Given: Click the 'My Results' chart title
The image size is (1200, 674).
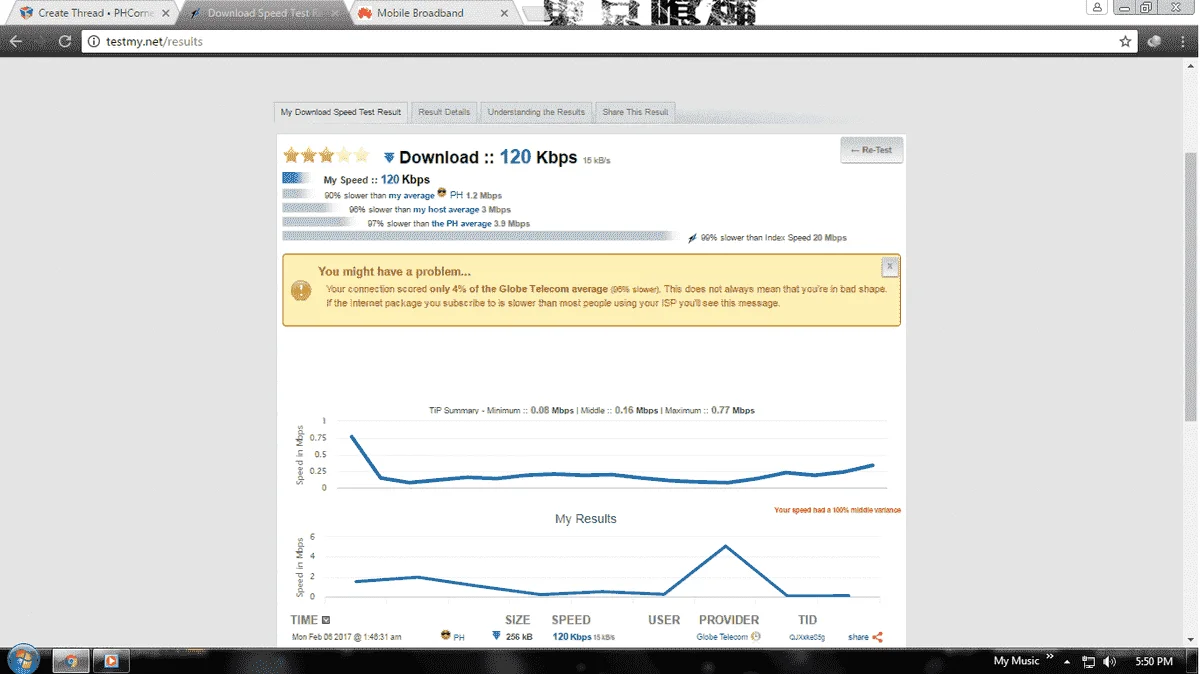Looking at the screenshot, I should click(x=586, y=519).
